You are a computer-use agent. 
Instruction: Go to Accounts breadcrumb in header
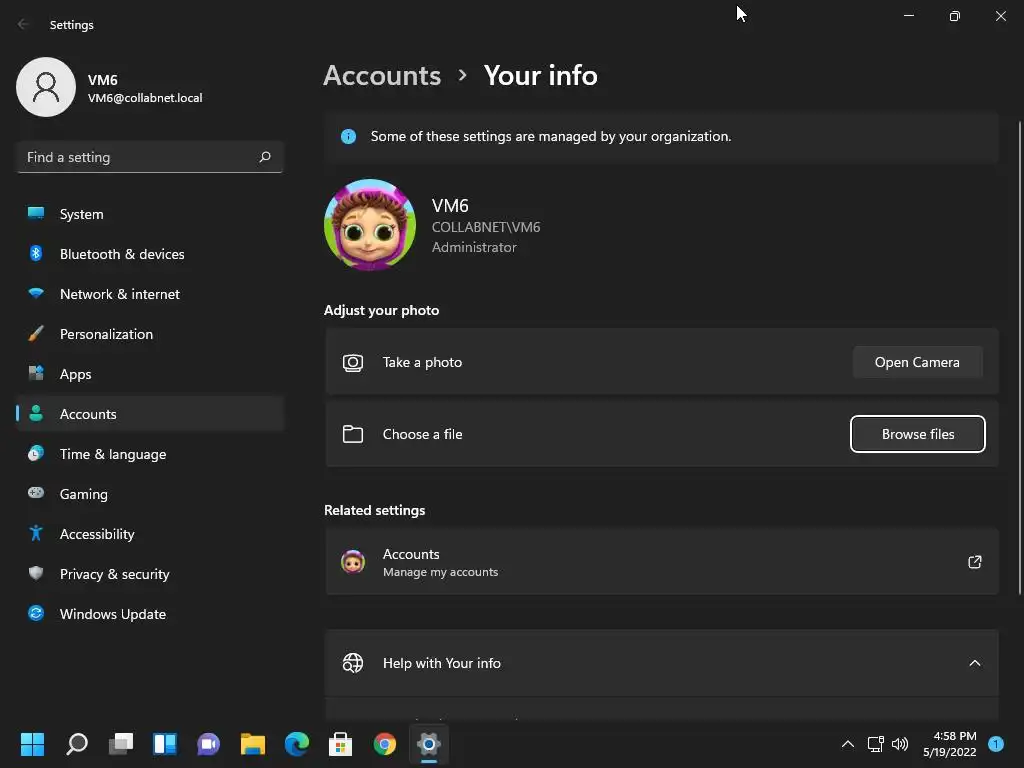[x=382, y=75]
